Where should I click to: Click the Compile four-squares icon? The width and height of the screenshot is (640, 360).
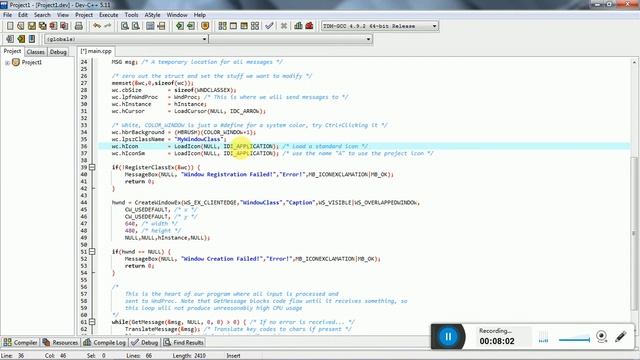(x=222, y=26)
